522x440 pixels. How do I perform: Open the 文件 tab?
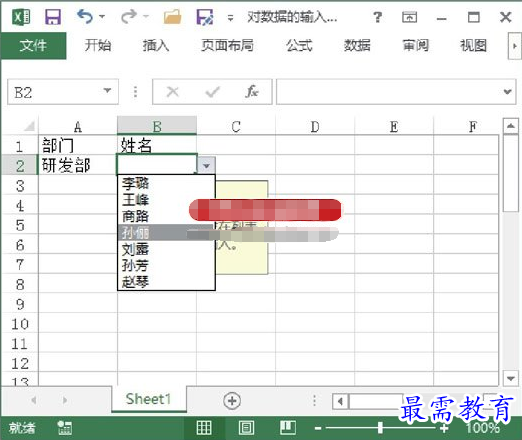pos(33,46)
